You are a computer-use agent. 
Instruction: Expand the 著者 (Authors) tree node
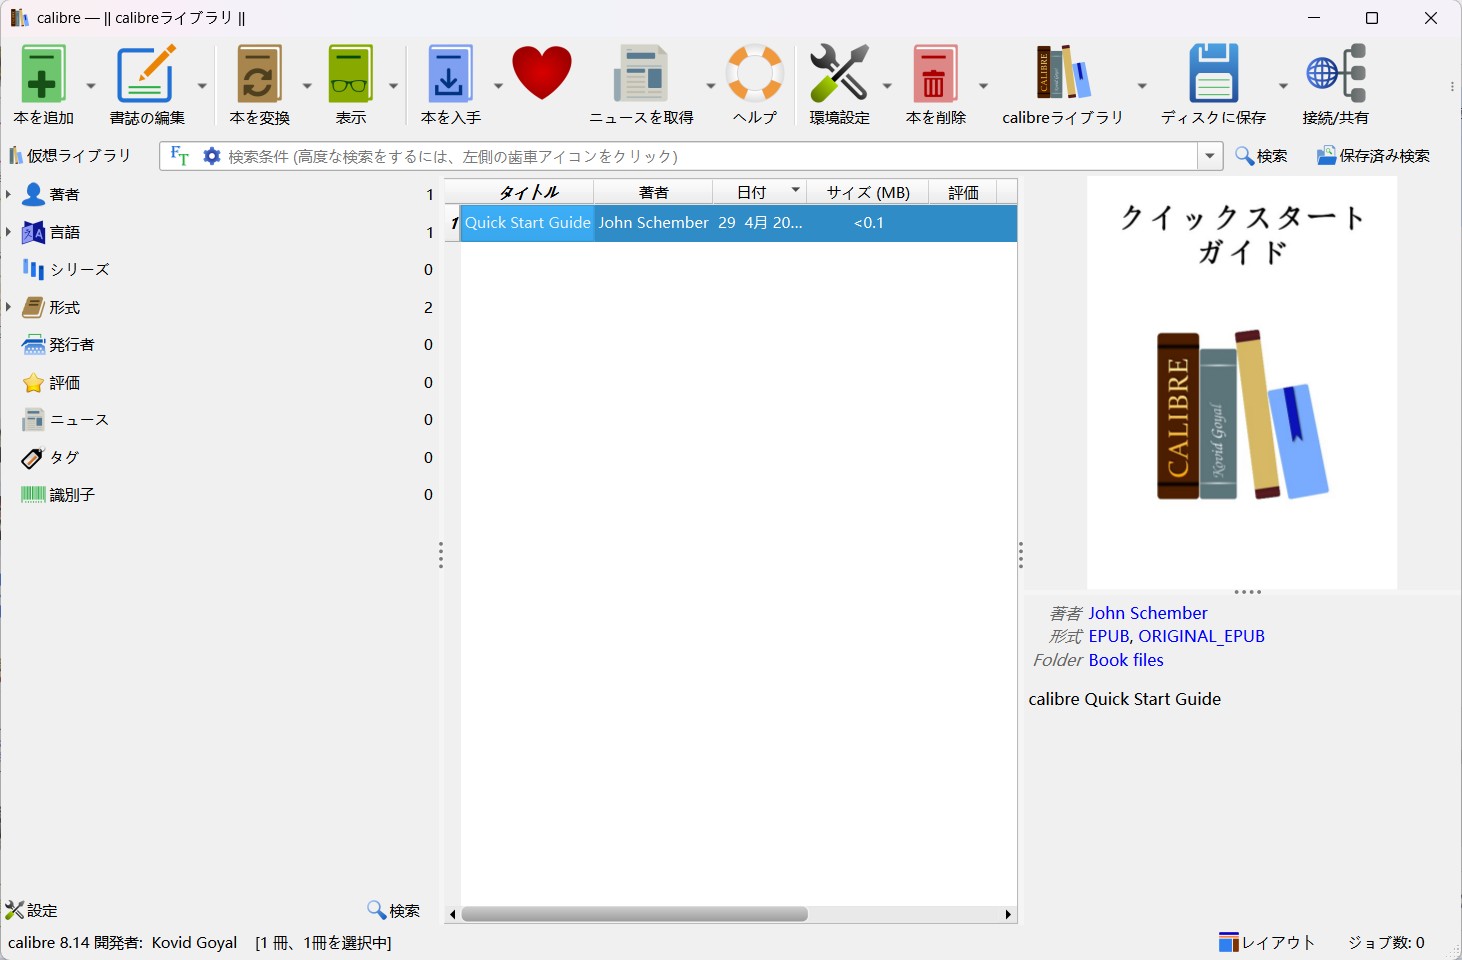[9, 194]
